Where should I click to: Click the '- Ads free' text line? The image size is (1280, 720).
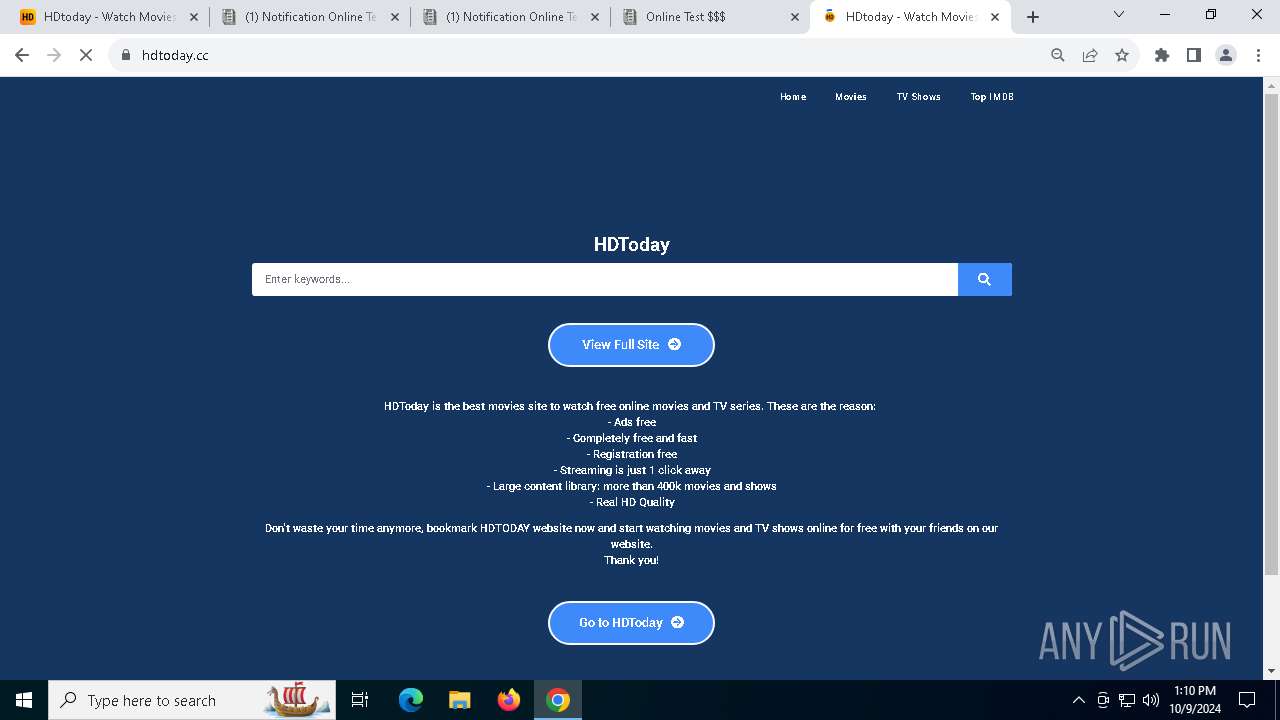[x=632, y=422]
